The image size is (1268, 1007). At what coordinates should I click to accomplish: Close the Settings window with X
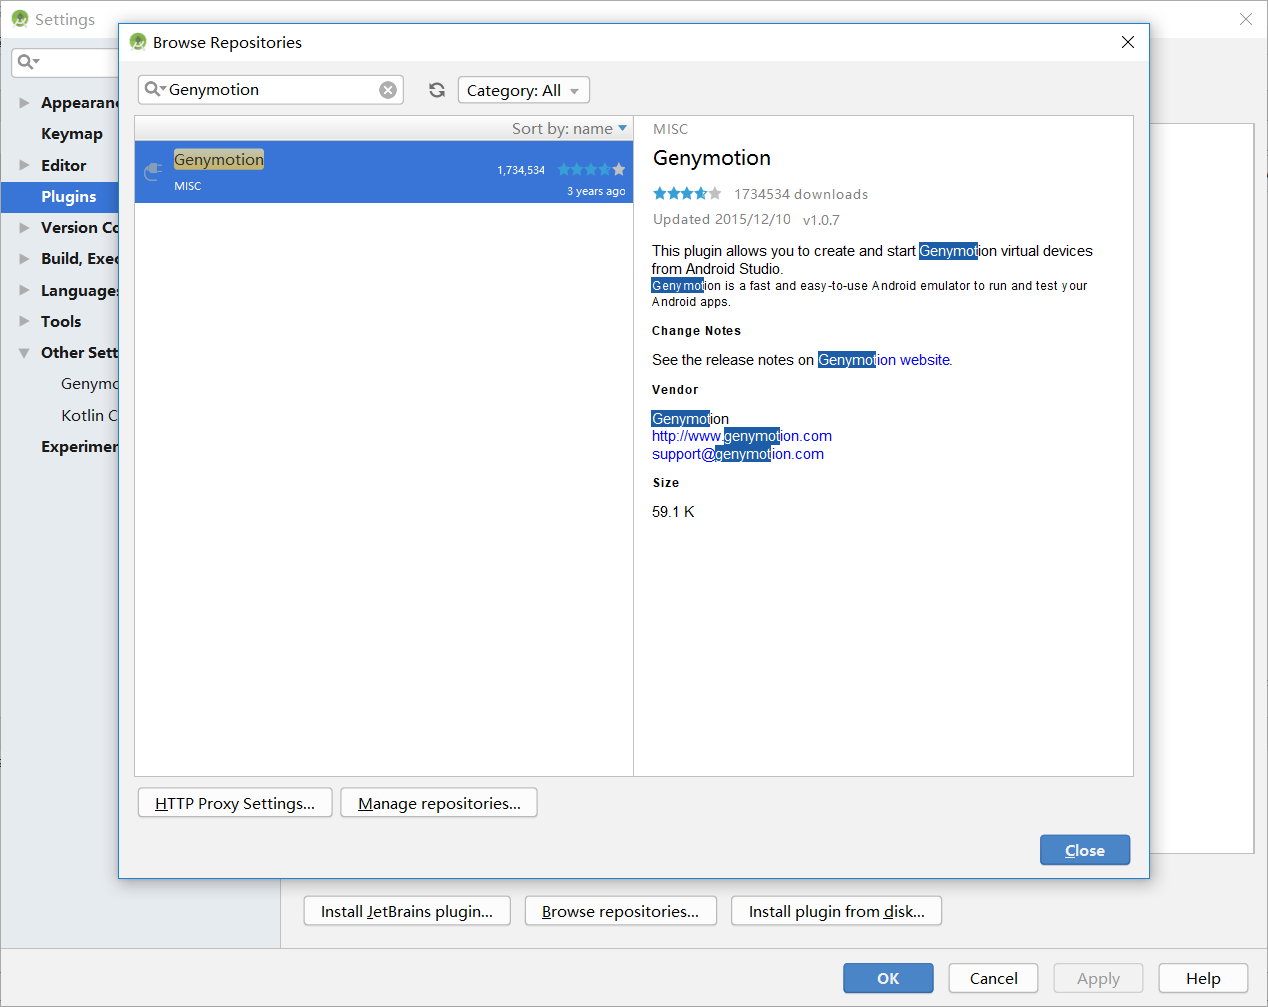coord(1246,19)
